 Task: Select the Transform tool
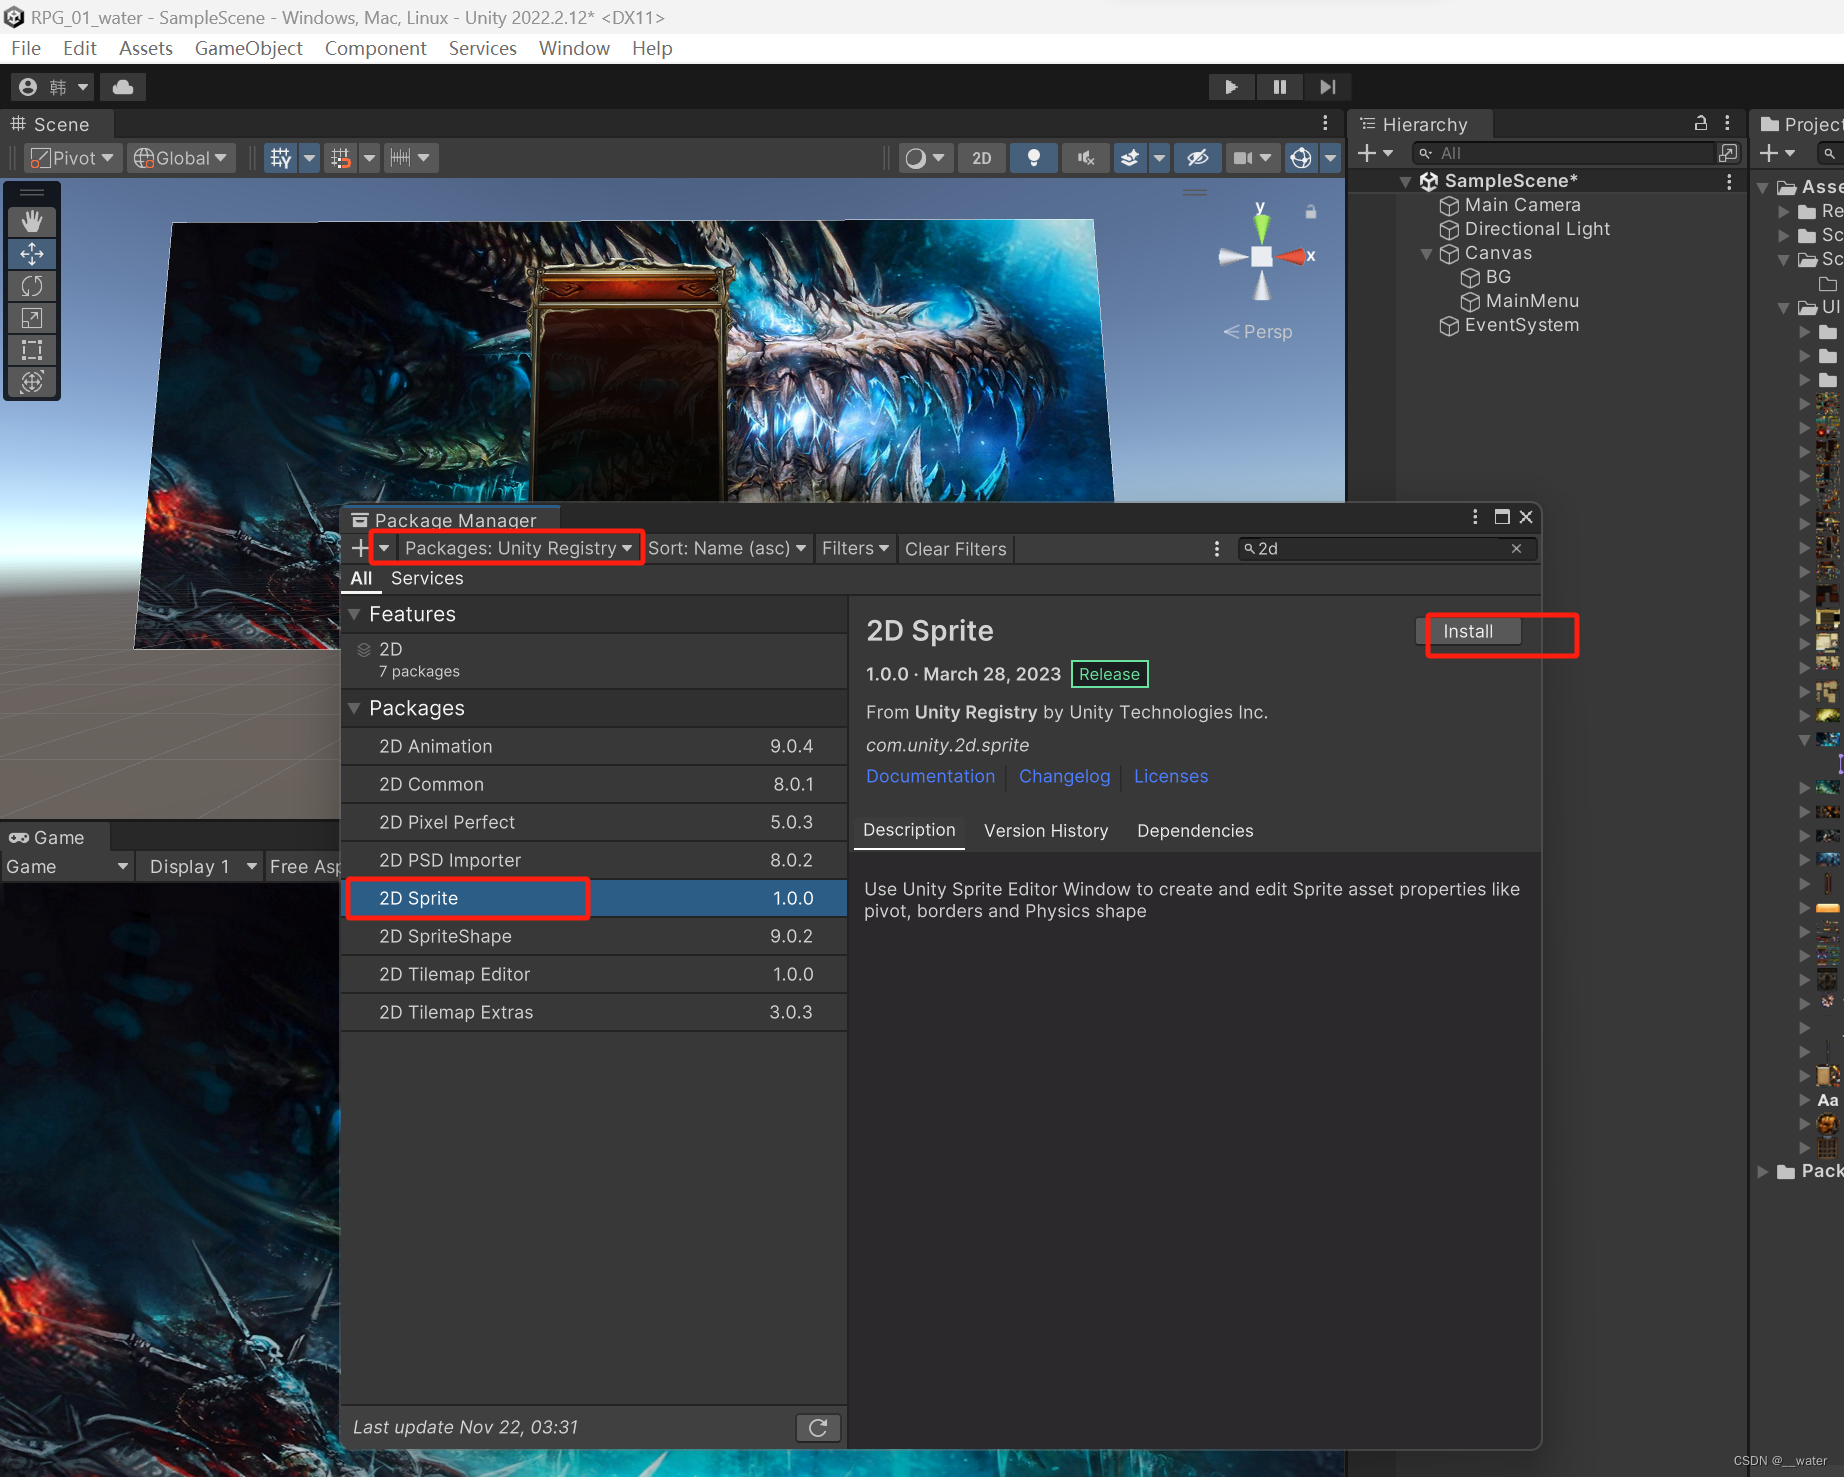[32, 382]
